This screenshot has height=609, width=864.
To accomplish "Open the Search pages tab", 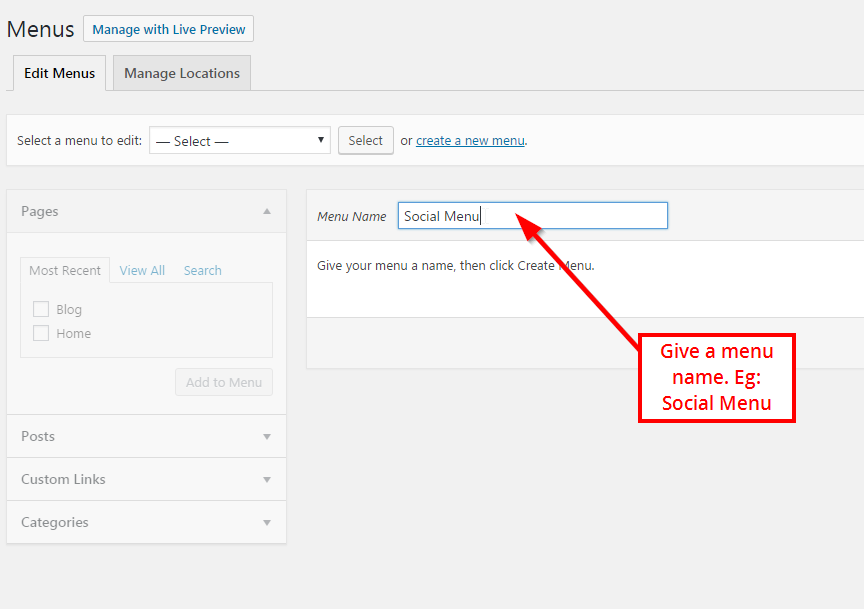I will (203, 271).
